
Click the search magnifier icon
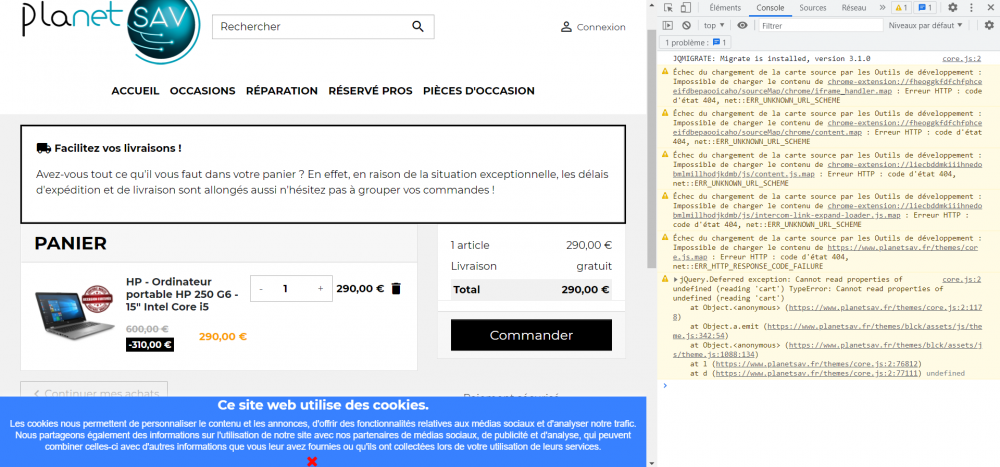point(418,26)
